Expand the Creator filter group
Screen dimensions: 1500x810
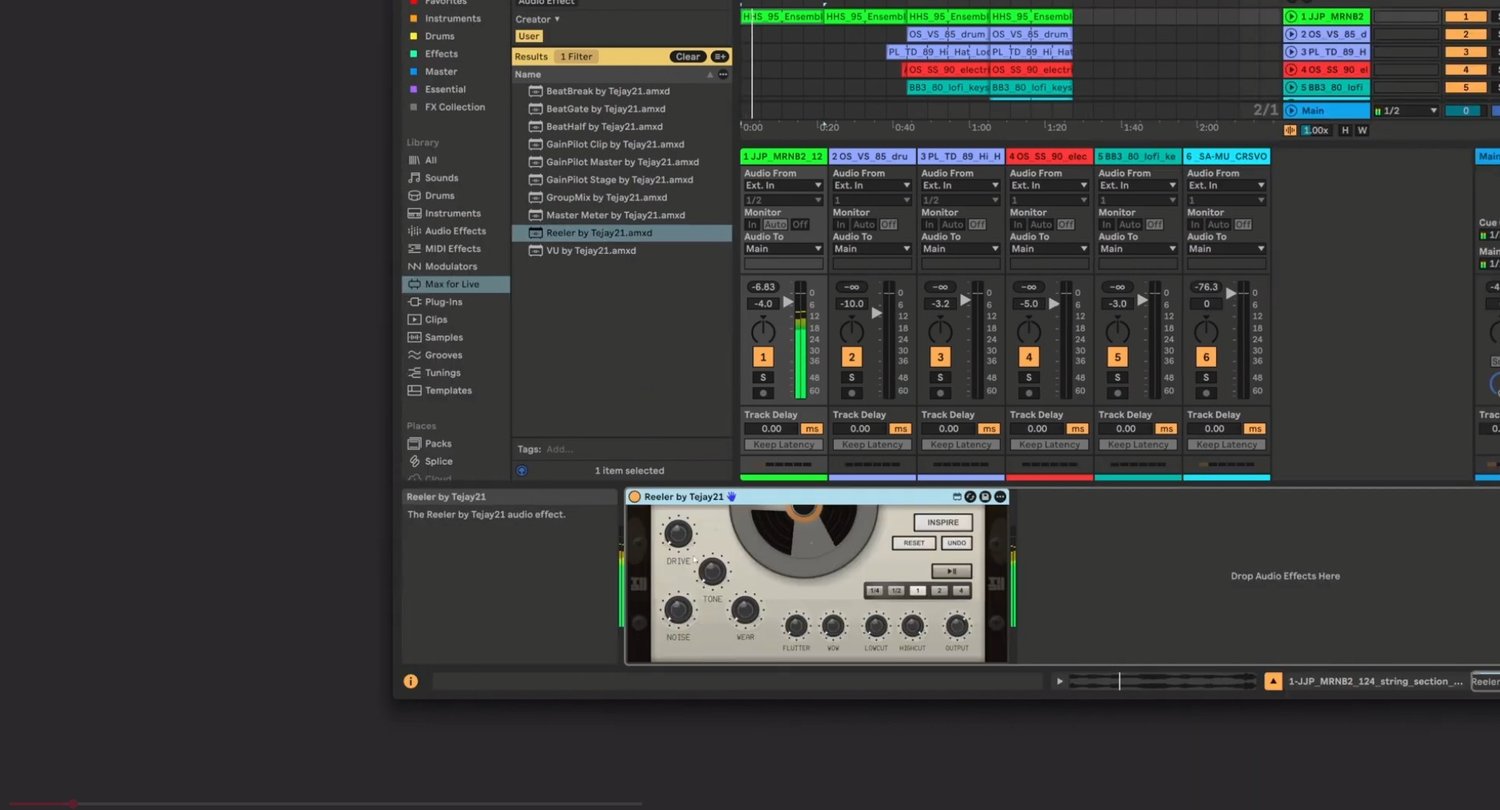pos(538,19)
